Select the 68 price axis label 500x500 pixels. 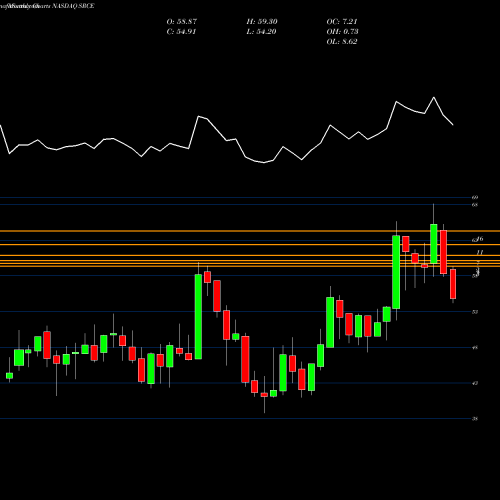coord(475,205)
